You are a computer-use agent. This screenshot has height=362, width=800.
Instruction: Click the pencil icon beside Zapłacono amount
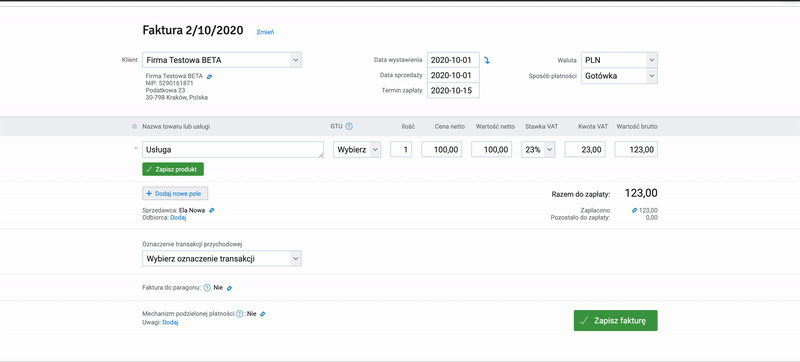coord(635,210)
